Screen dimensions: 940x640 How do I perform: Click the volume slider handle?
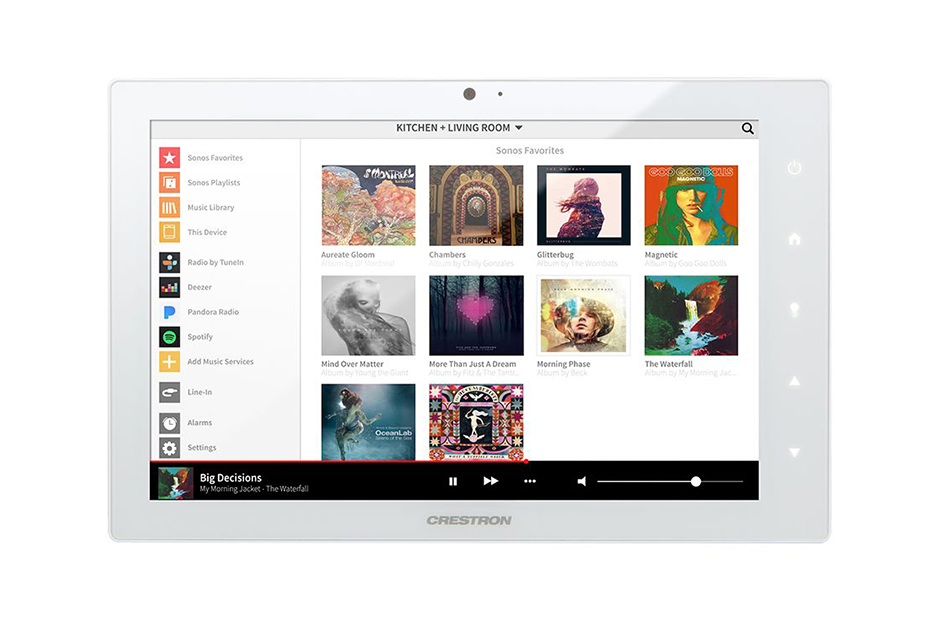[695, 481]
